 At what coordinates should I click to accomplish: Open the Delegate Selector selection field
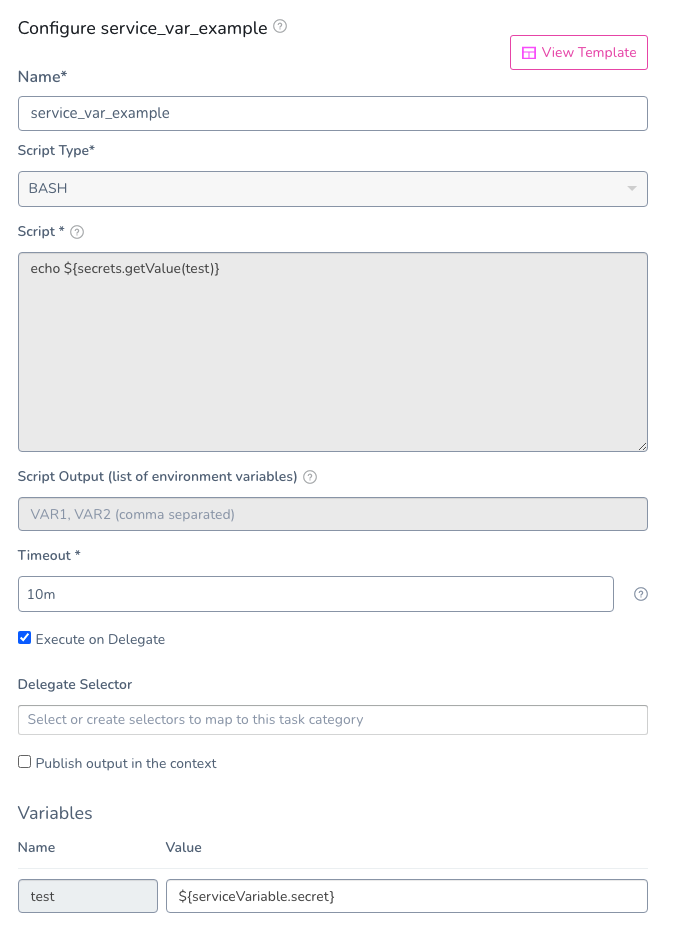pyautogui.click(x=333, y=720)
